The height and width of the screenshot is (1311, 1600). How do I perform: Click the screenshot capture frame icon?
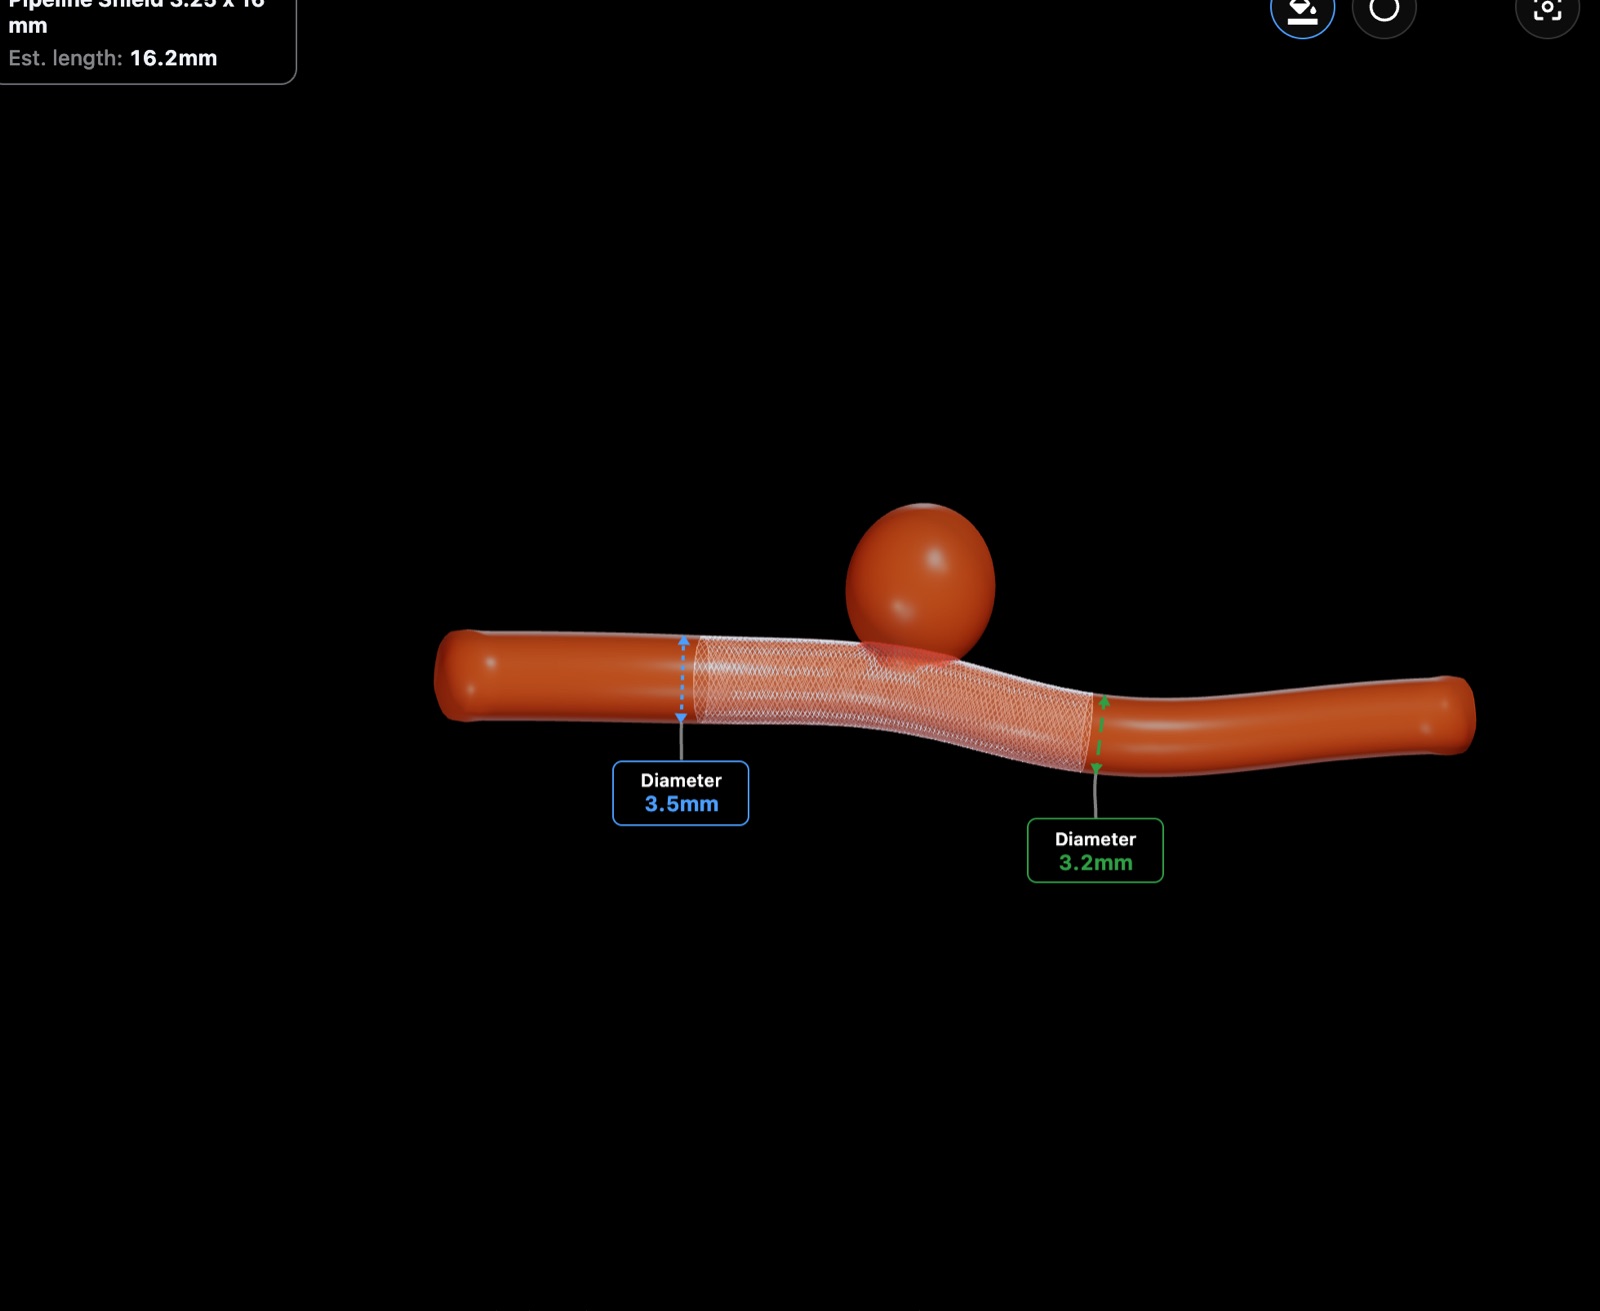(x=1547, y=10)
